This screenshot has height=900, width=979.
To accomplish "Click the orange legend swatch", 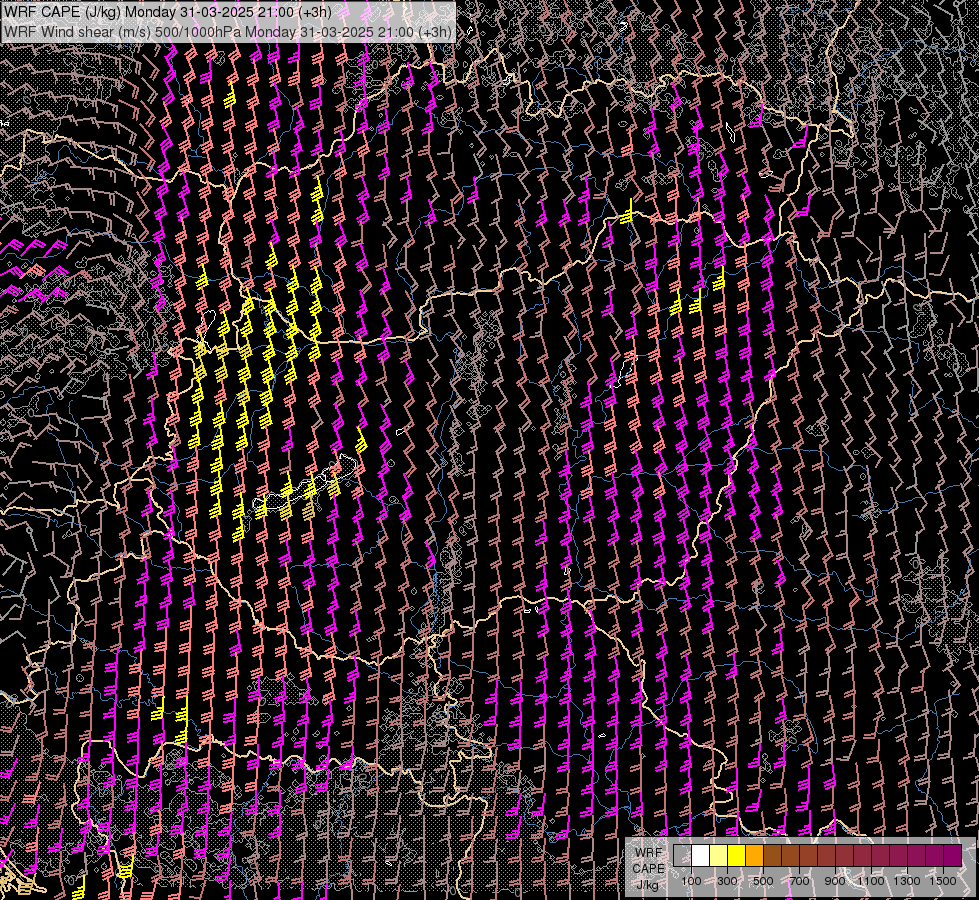I will (x=754, y=855).
